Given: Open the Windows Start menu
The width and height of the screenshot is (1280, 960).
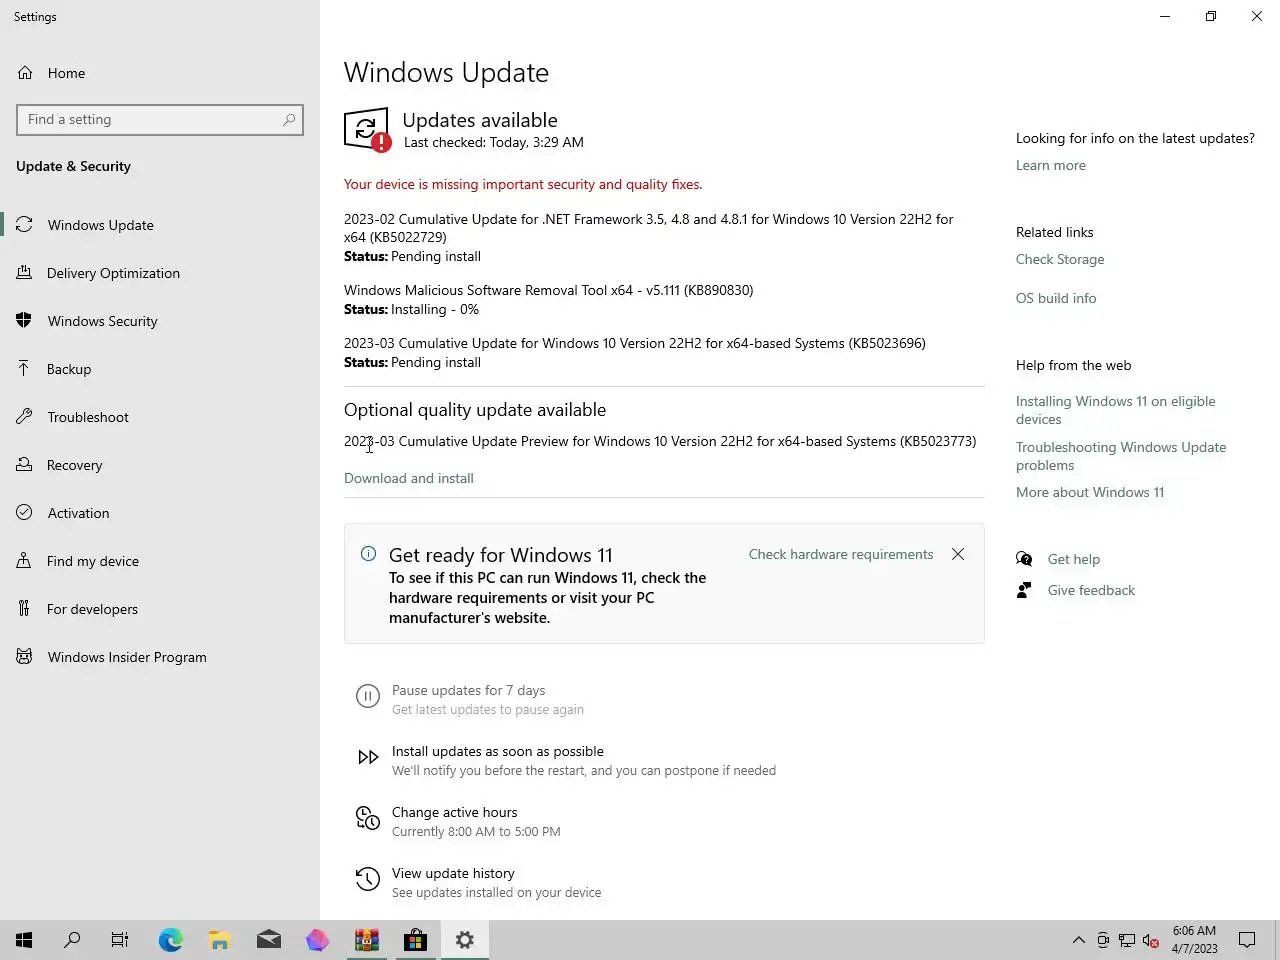Looking at the screenshot, I should click(x=24, y=940).
